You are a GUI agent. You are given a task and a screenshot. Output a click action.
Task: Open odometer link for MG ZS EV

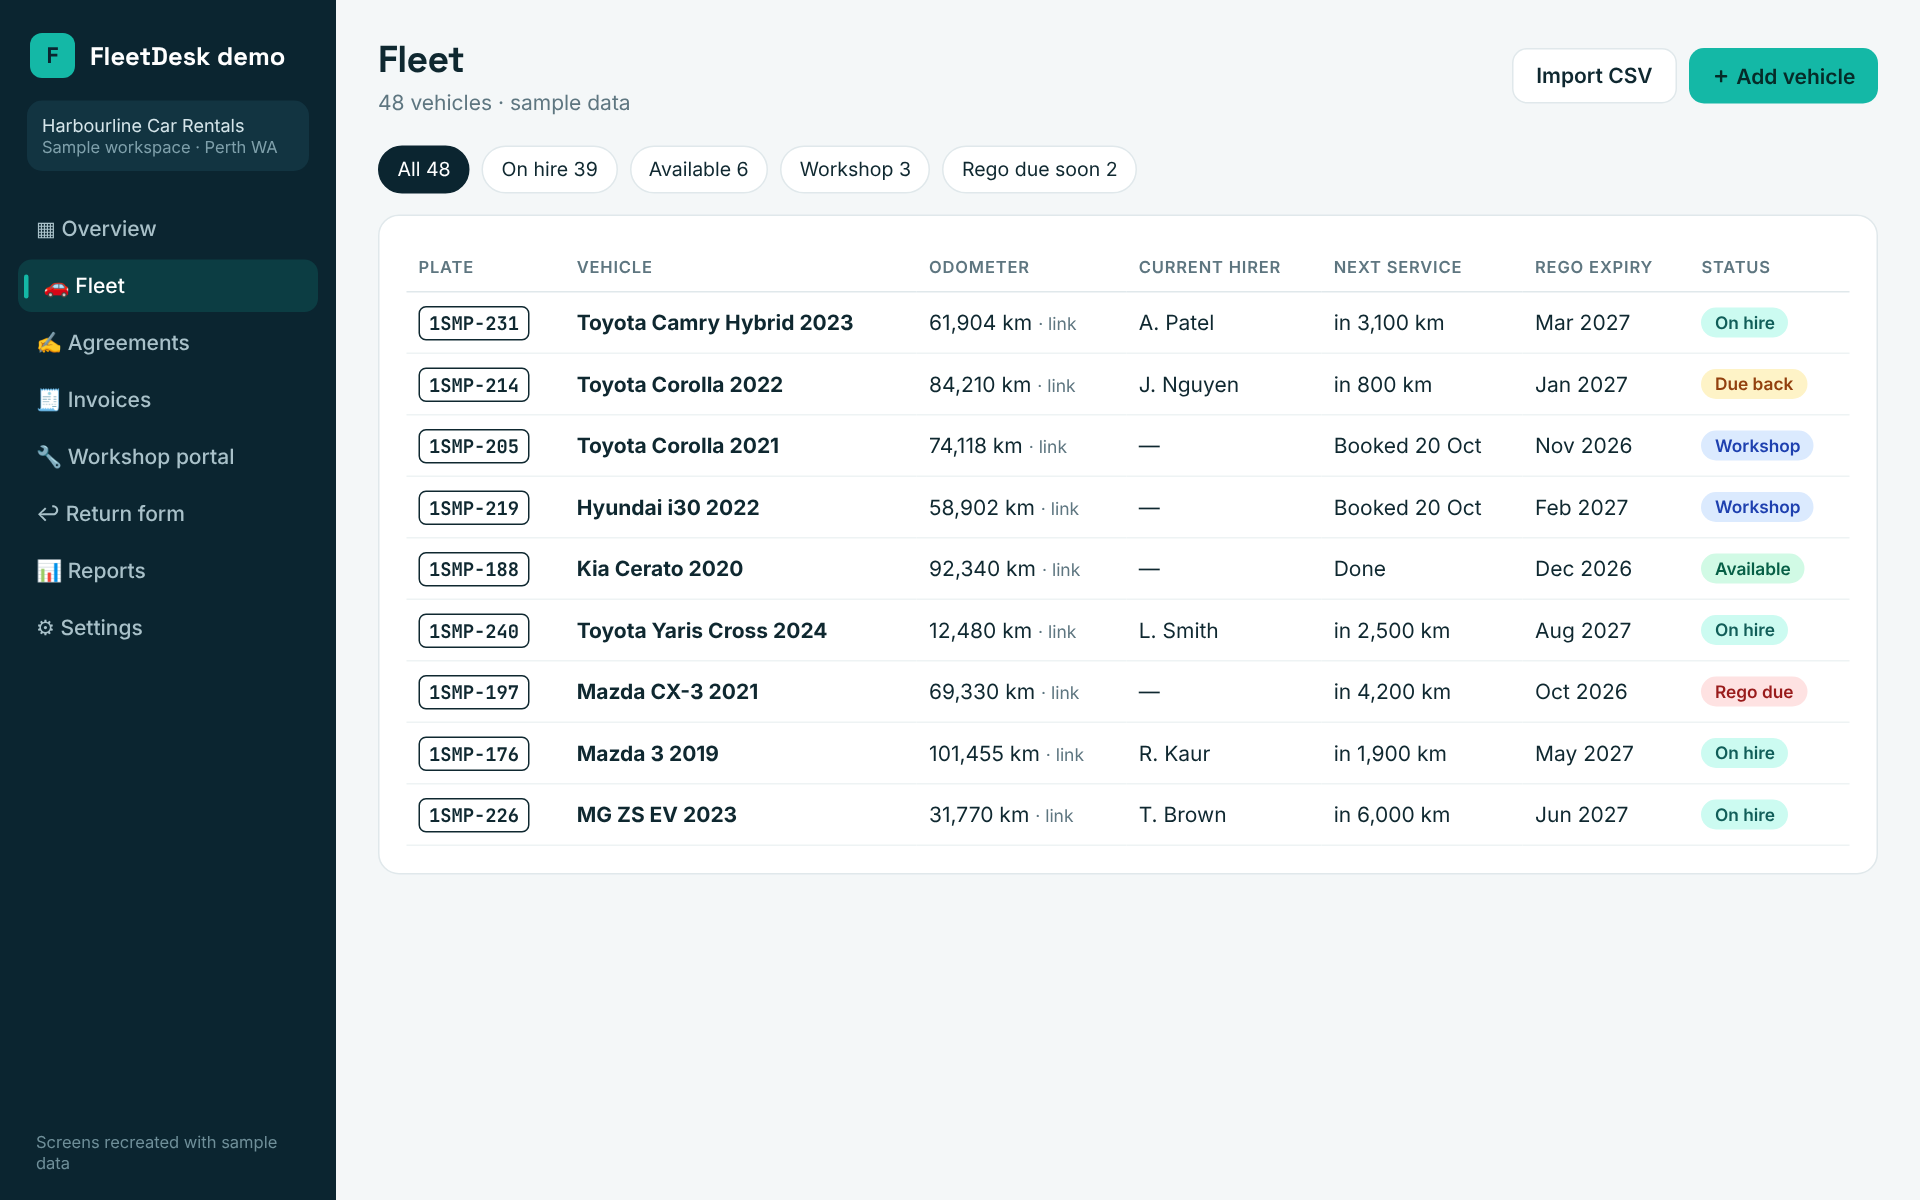click(1059, 816)
